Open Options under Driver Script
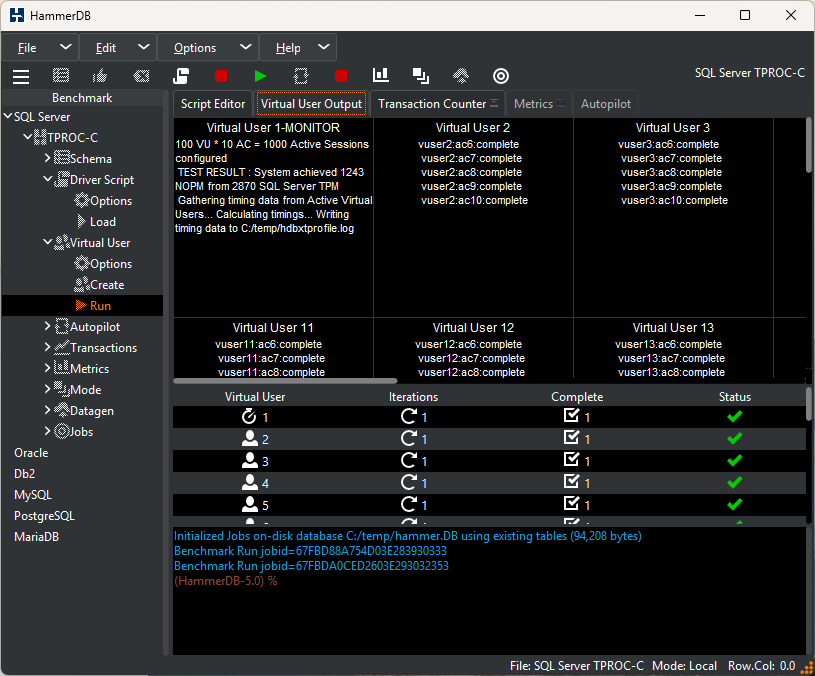Image resolution: width=815 pixels, height=676 pixels. tap(111, 201)
